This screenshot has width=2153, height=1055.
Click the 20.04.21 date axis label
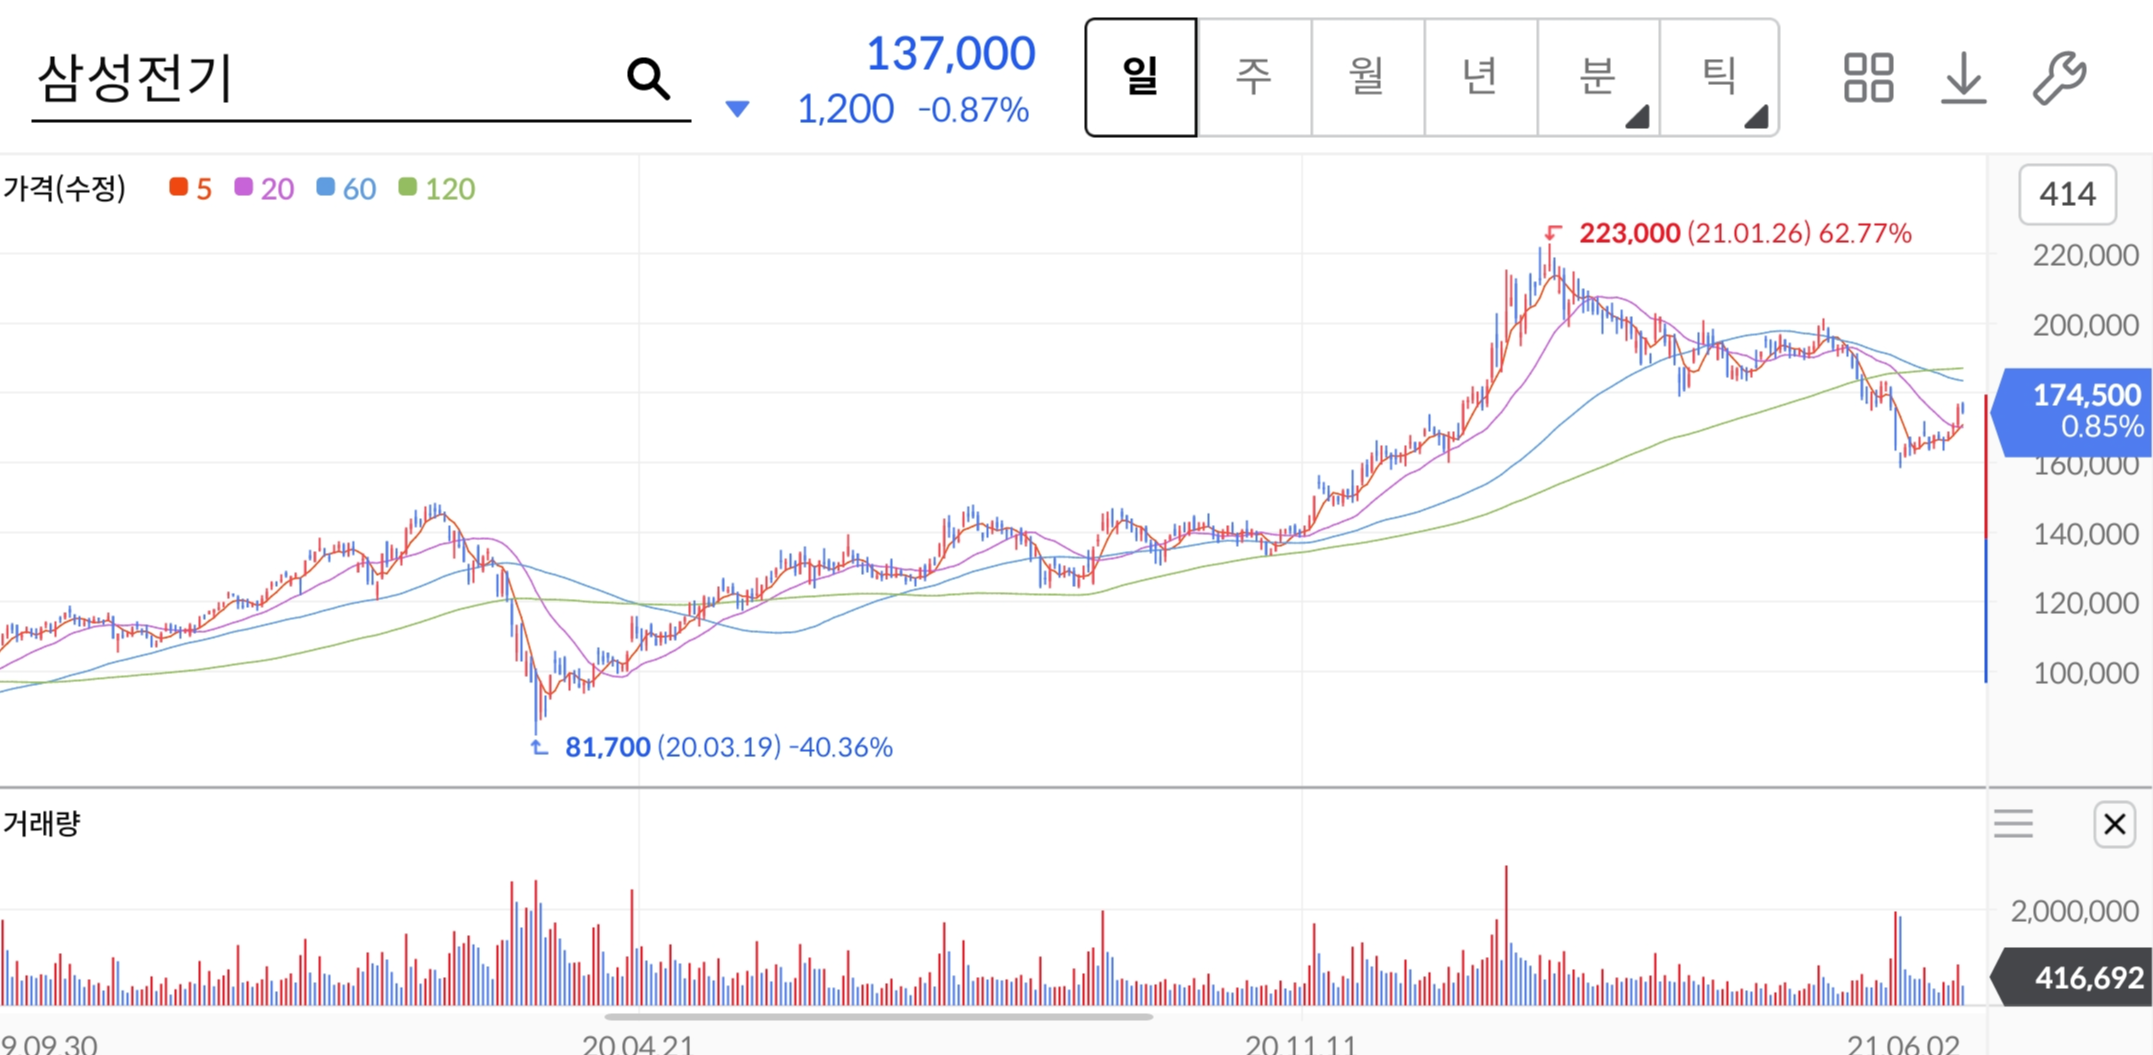coord(638,1044)
